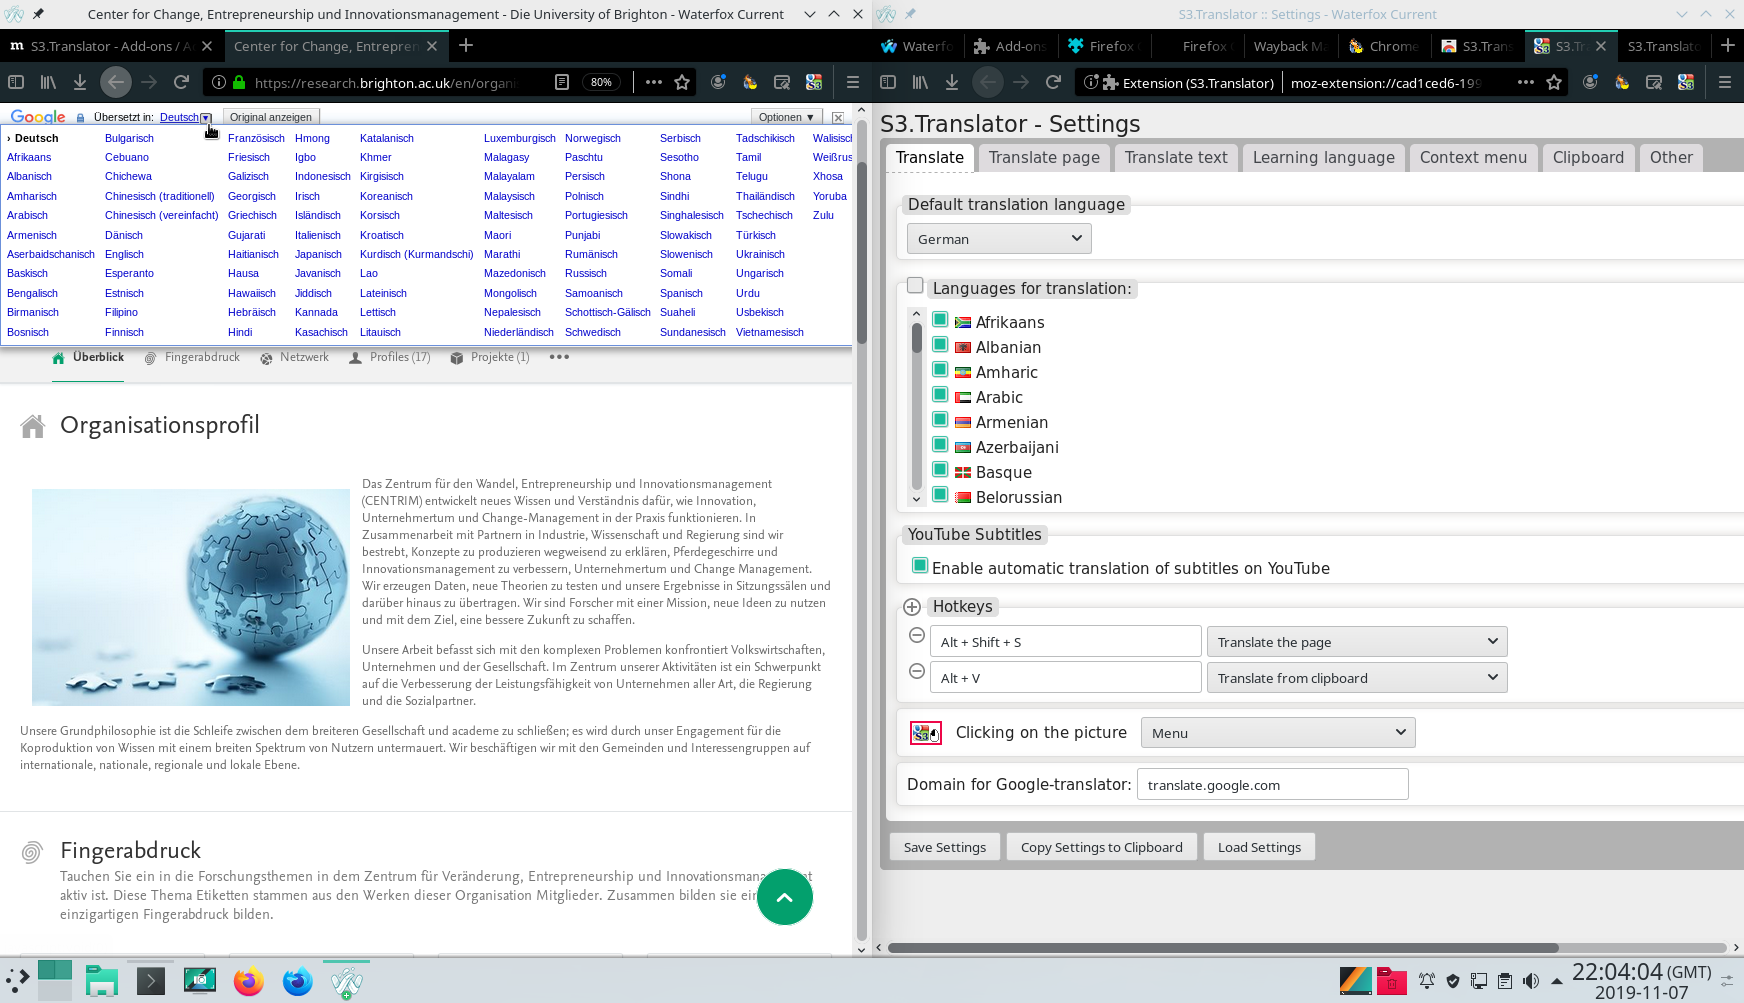The image size is (1744, 1003).
Task: Open terminal from the taskbar
Action: click(151, 981)
